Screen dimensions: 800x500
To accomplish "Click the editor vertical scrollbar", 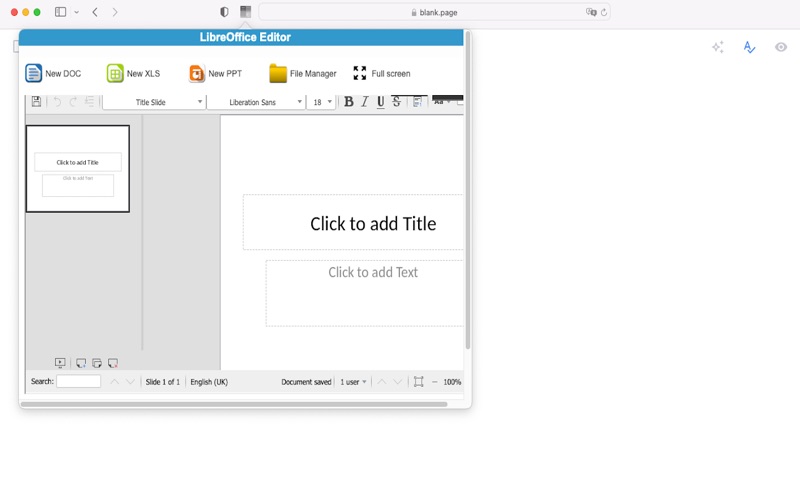I will (x=467, y=190).
